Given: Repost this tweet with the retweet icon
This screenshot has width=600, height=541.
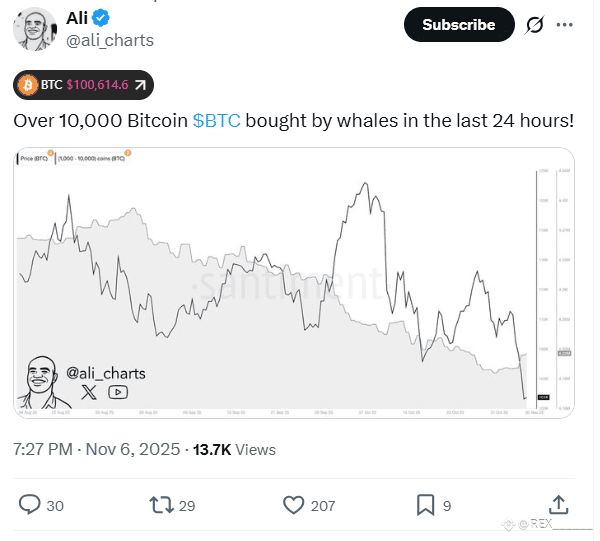Looking at the screenshot, I should [160, 505].
